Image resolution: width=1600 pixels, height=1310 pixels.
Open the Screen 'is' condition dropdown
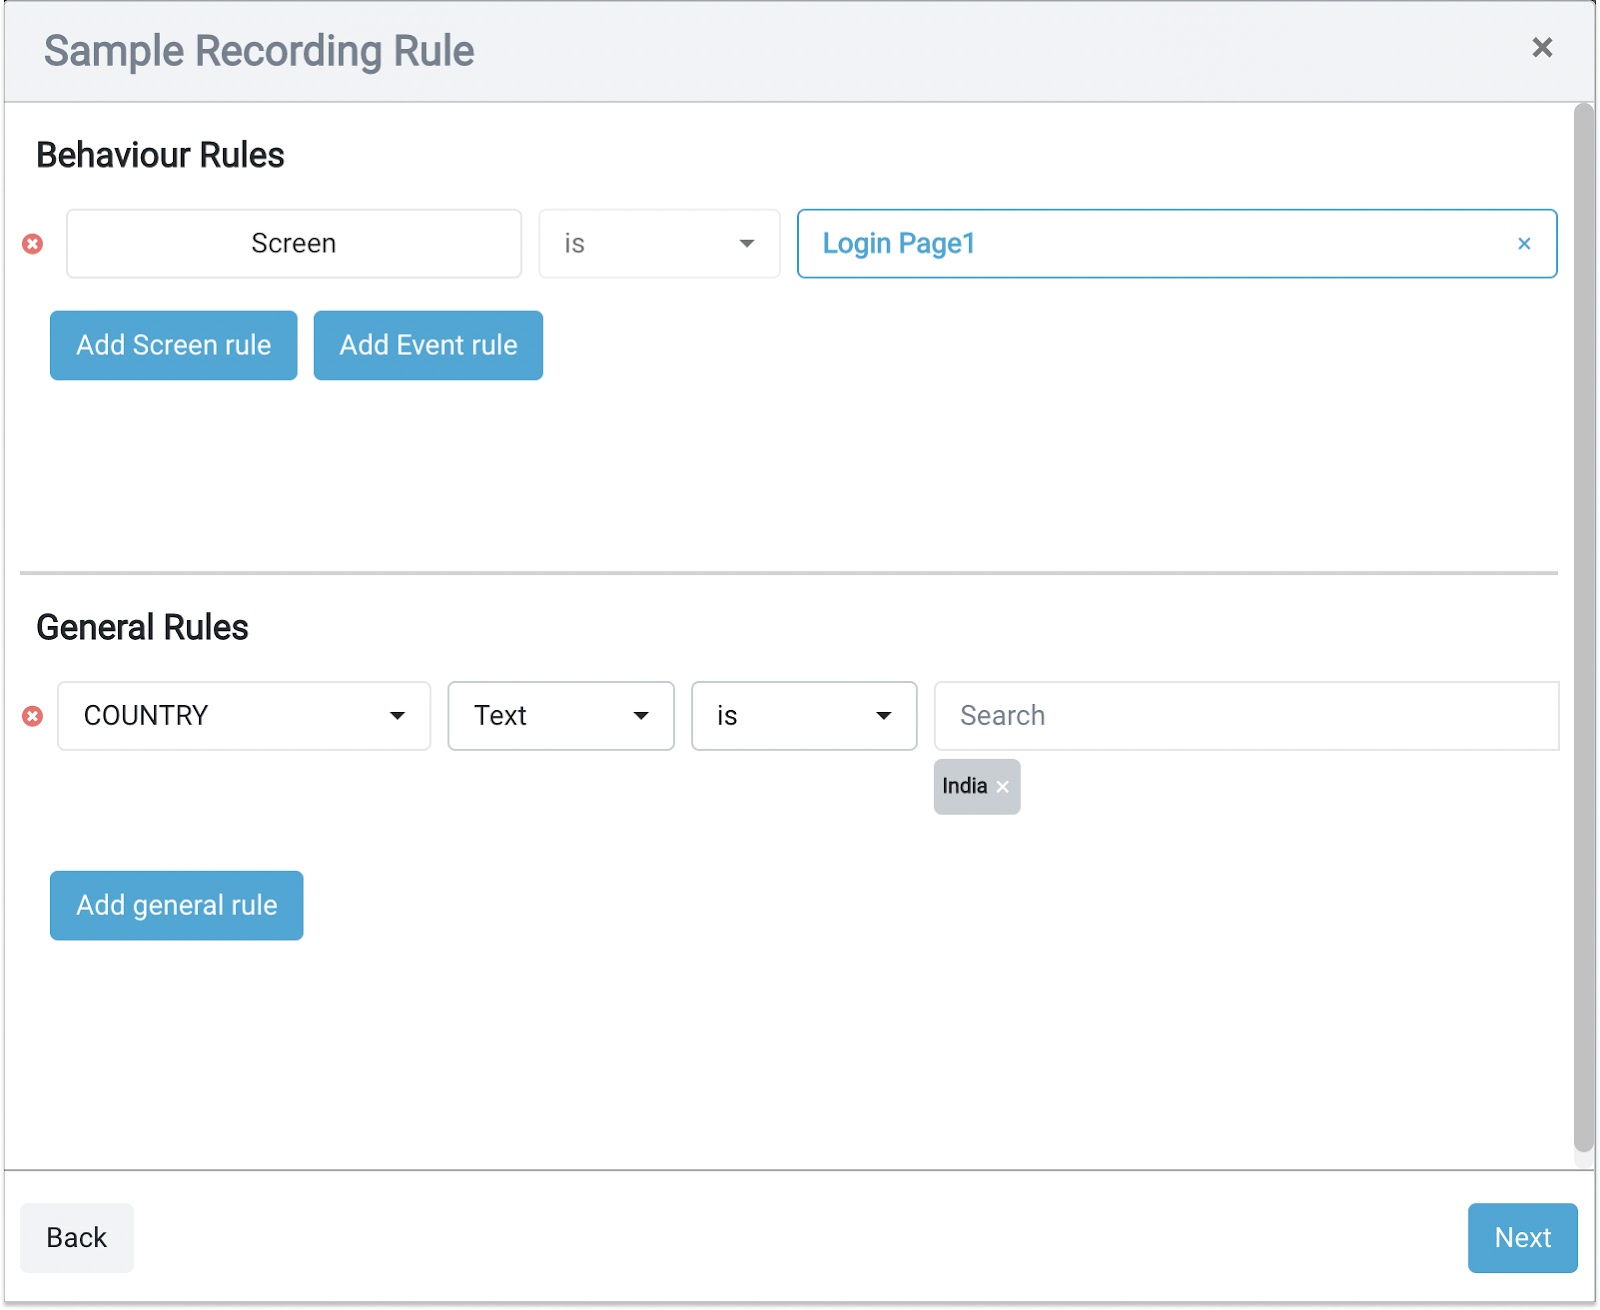(x=659, y=244)
